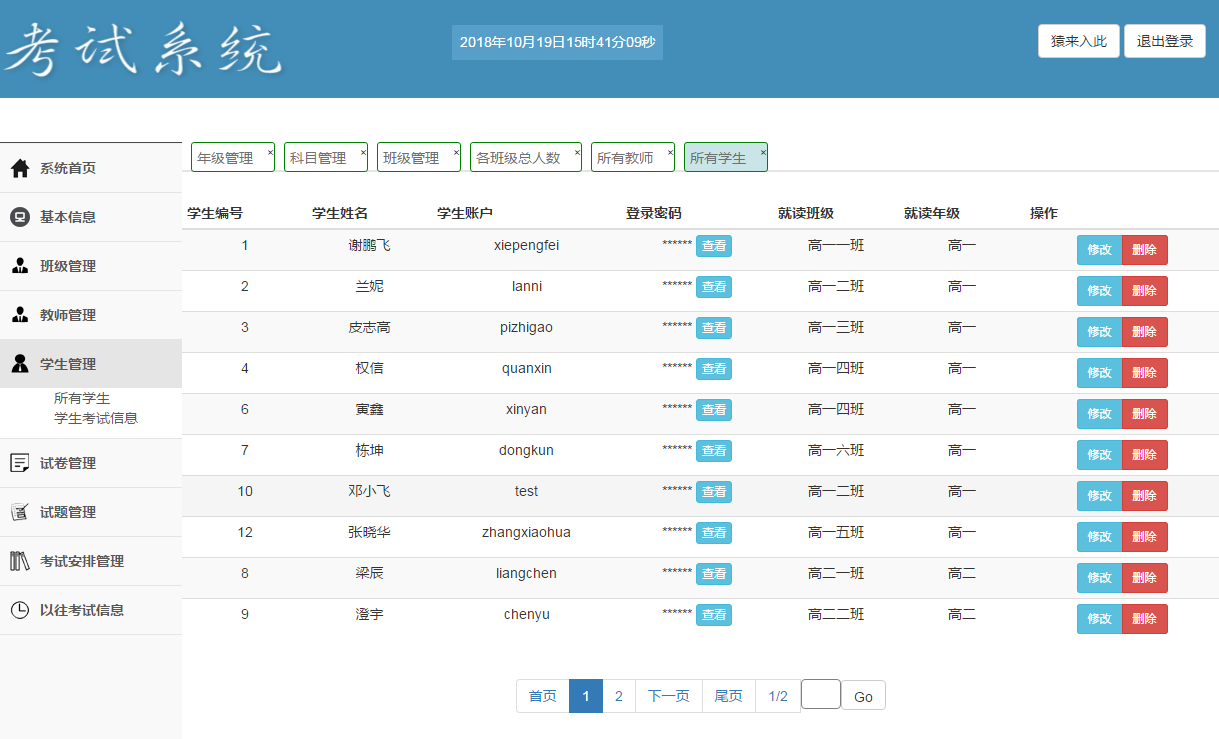Open 教师管理 in the left sidebar
The width and height of the screenshot is (1219, 739).
[x=20, y=314]
